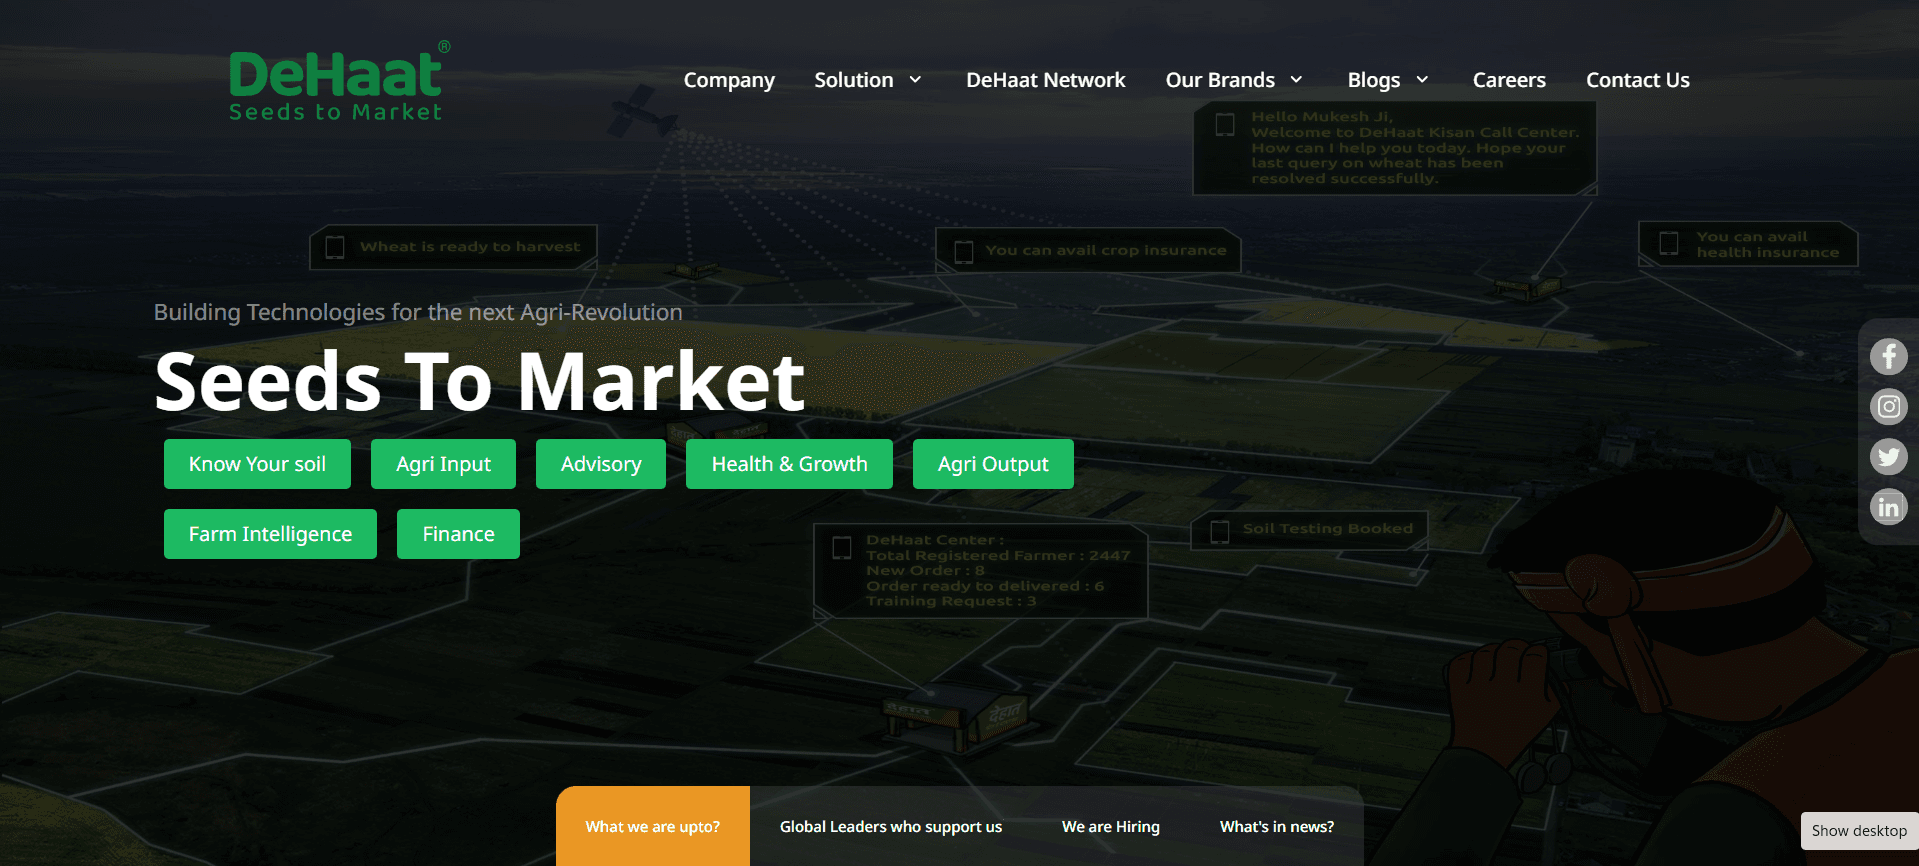Image resolution: width=1919 pixels, height=866 pixels.
Task: Click the health insurance callout
Action: point(1748,244)
